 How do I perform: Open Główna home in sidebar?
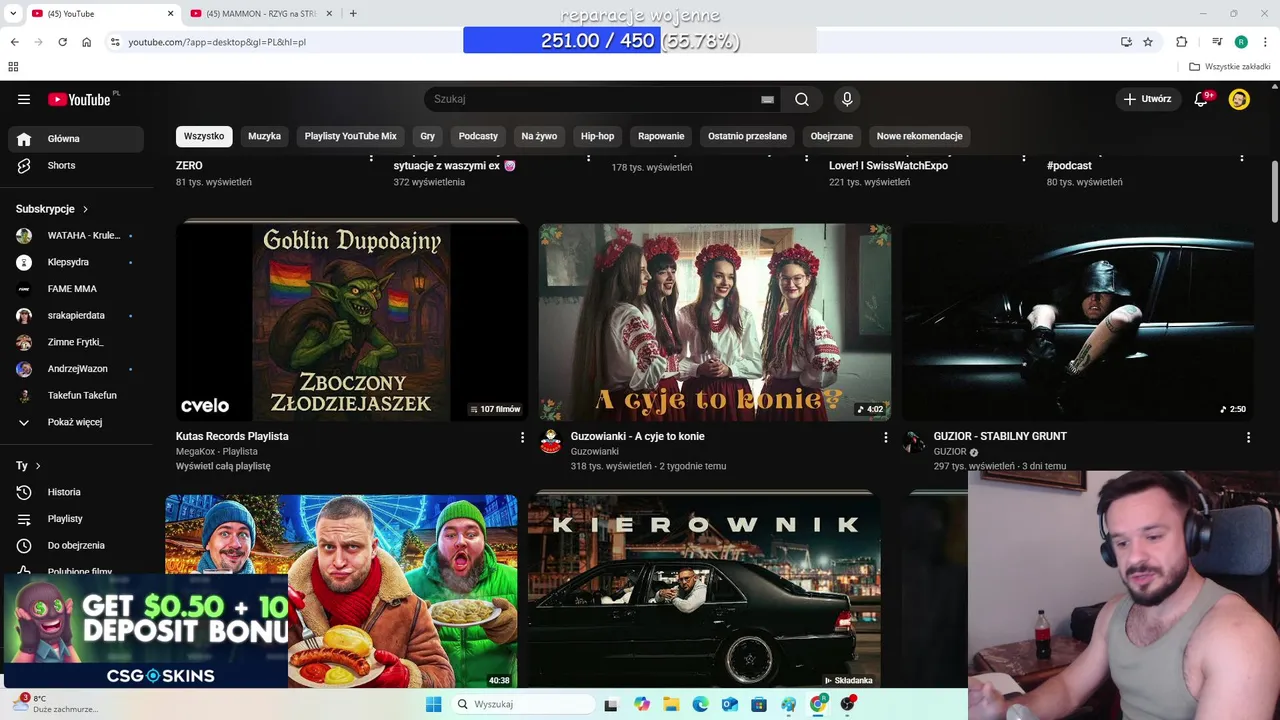pyautogui.click(x=75, y=139)
